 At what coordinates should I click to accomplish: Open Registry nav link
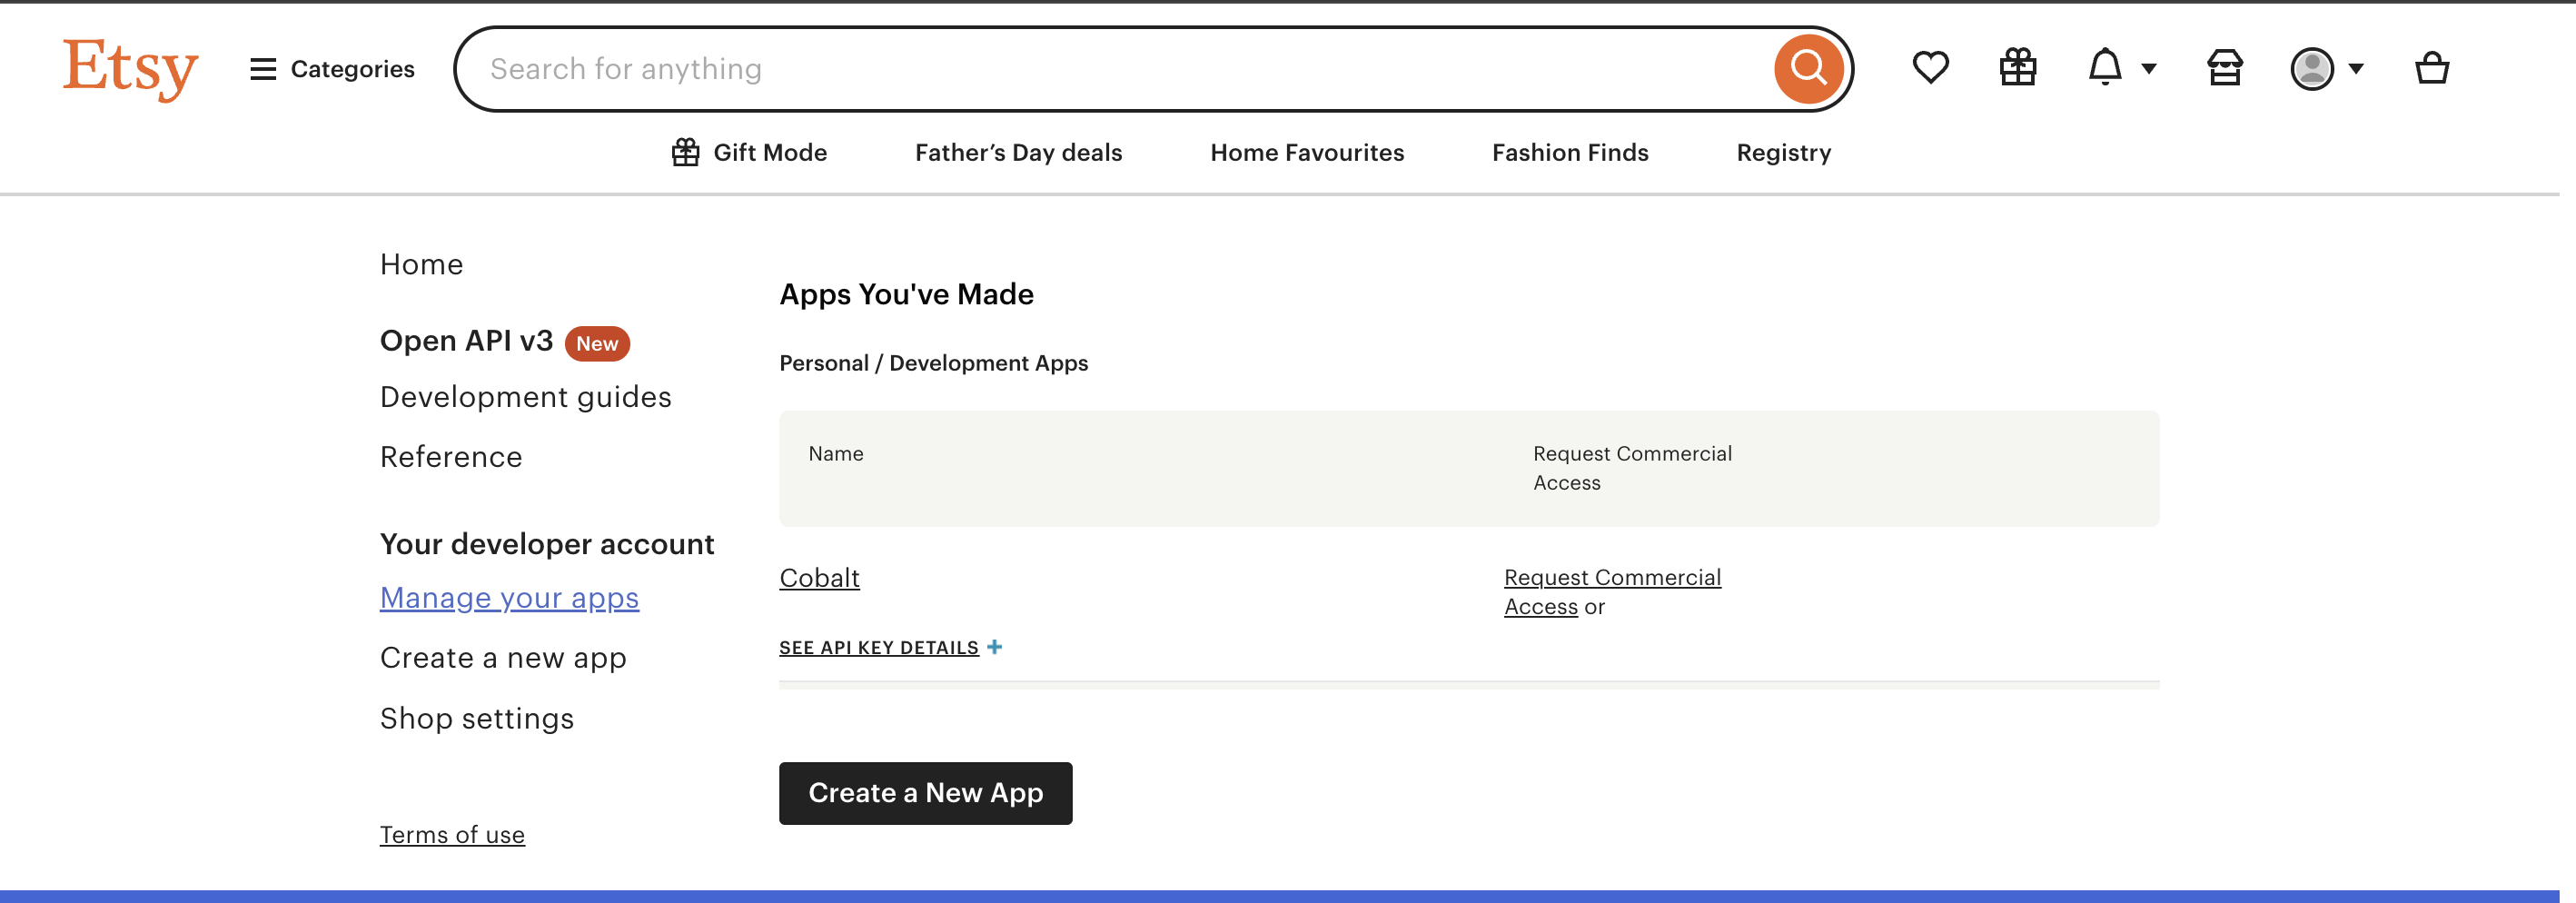point(1783,153)
